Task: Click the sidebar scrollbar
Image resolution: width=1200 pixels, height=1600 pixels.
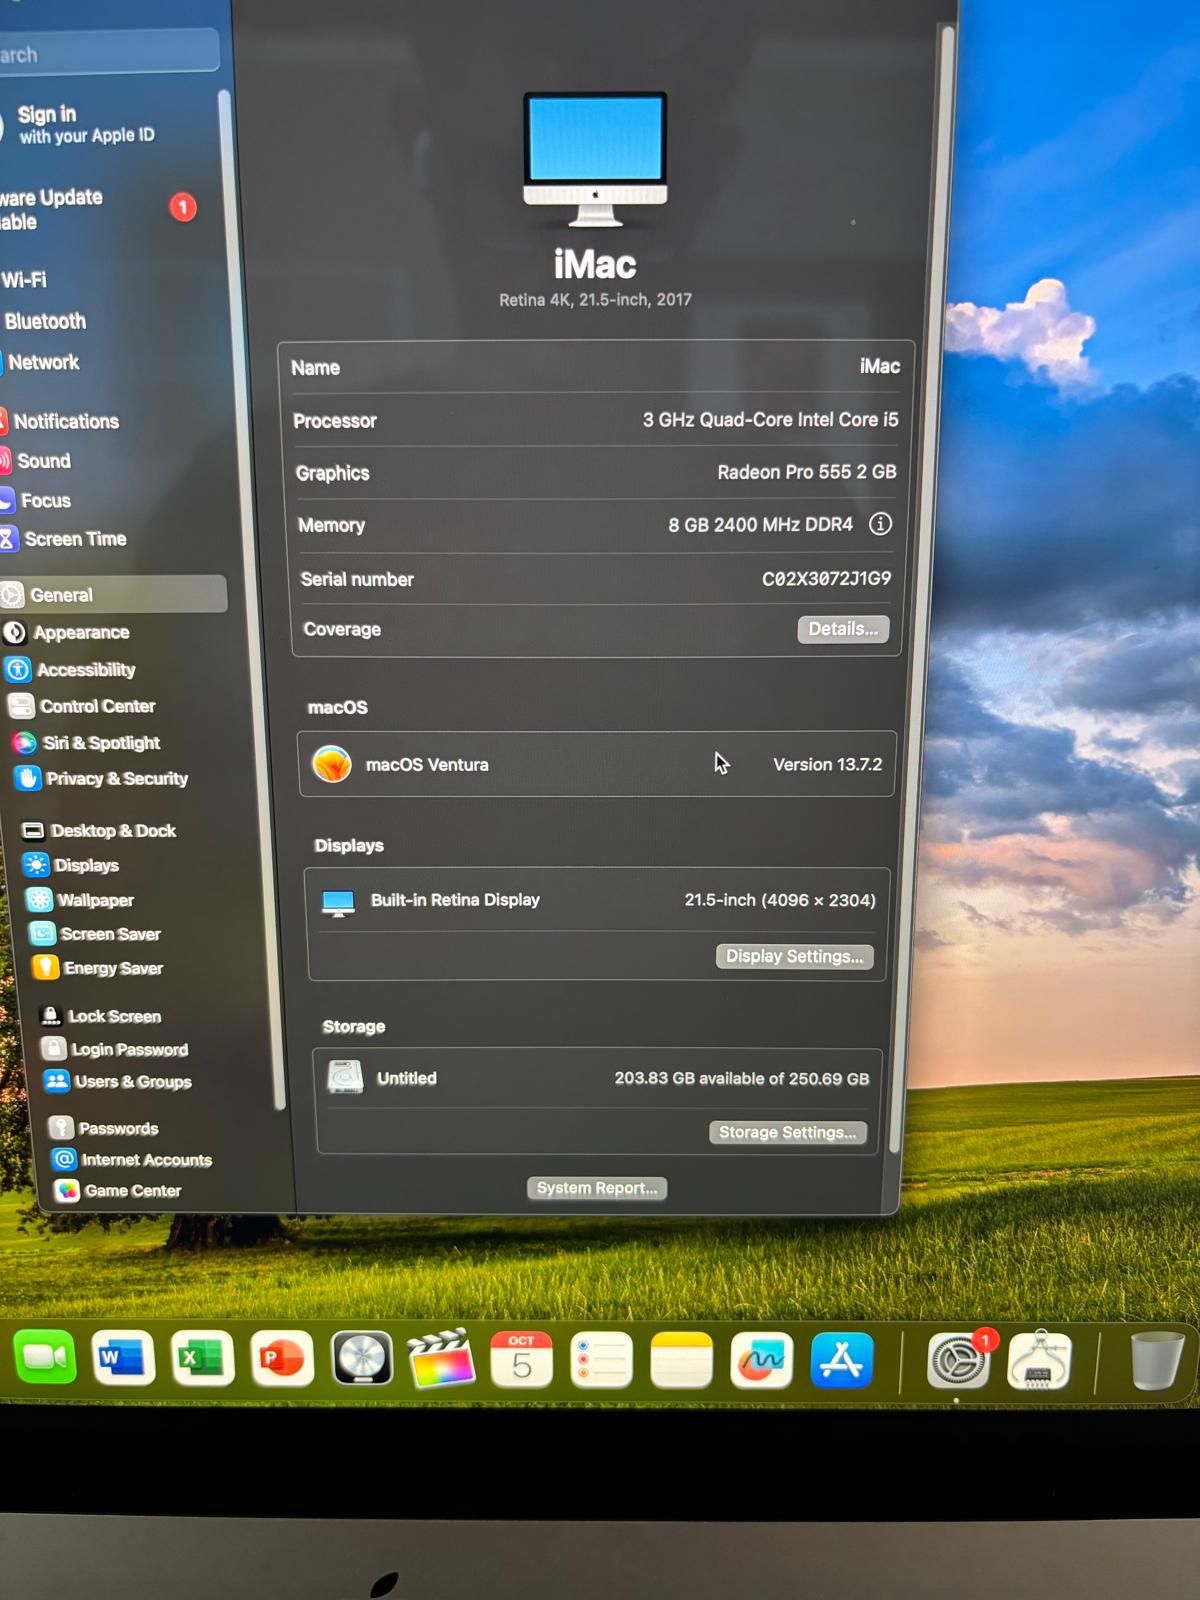Action: point(253,600)
